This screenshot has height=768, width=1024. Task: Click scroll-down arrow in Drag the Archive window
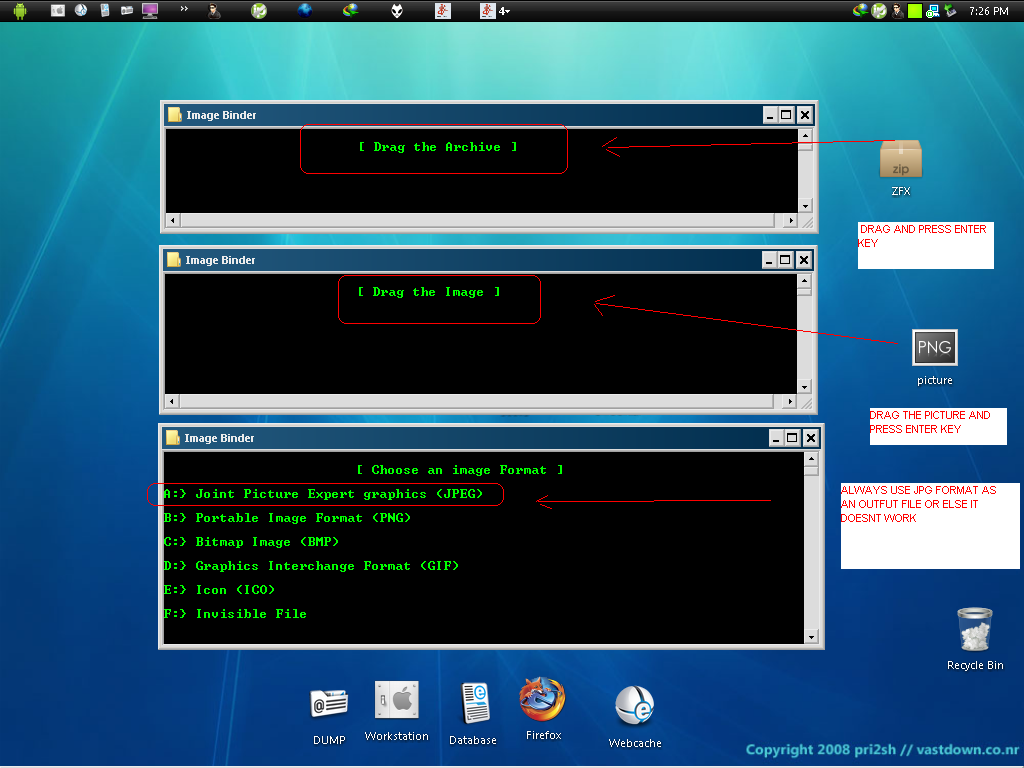tap(805, 206)
